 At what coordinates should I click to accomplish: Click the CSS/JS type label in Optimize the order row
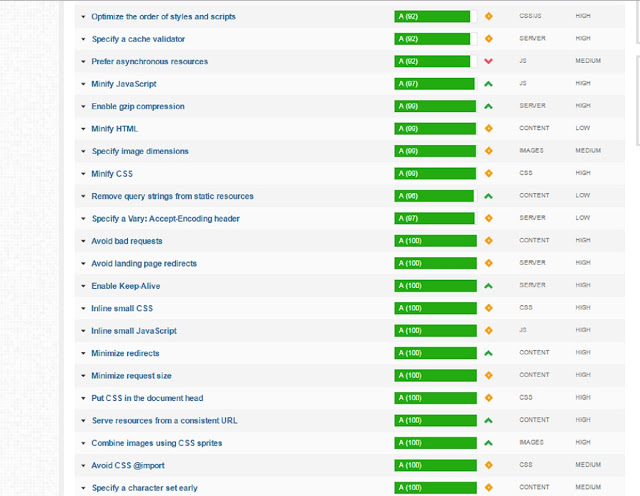point(530,16)
